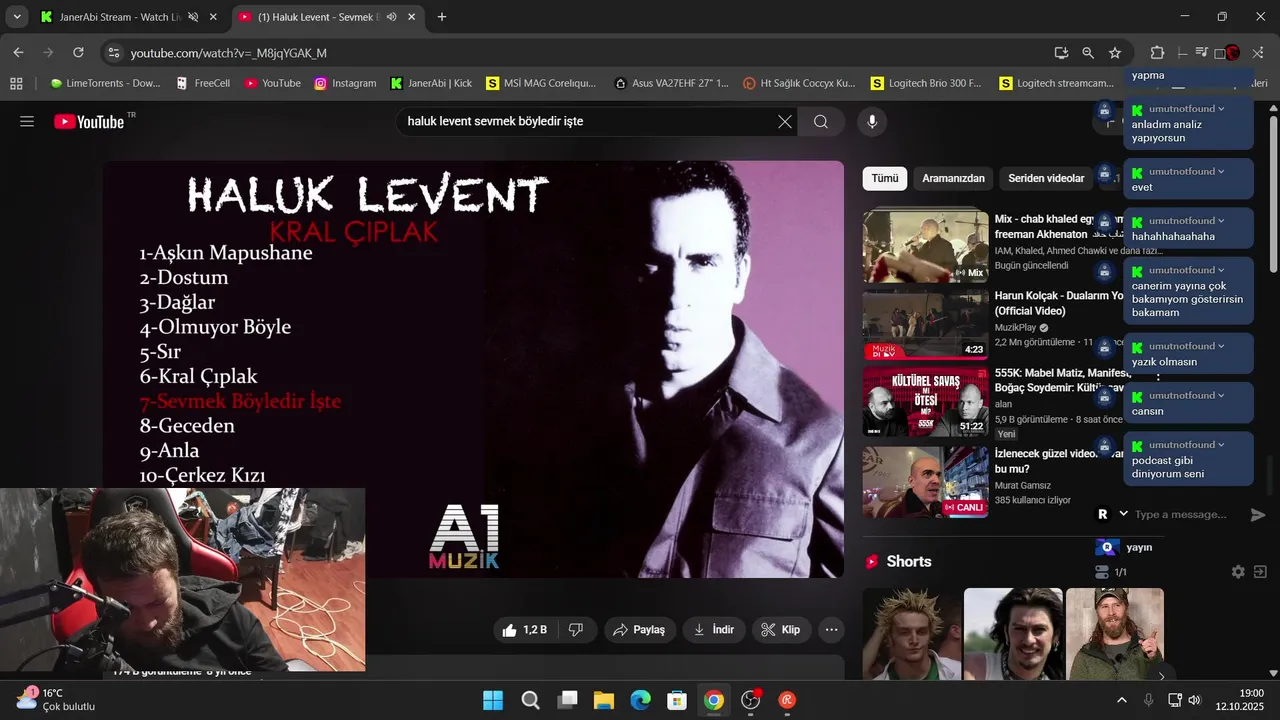Open the MSİ MAG Coreliqu bookmark

(x=540, y=83)
